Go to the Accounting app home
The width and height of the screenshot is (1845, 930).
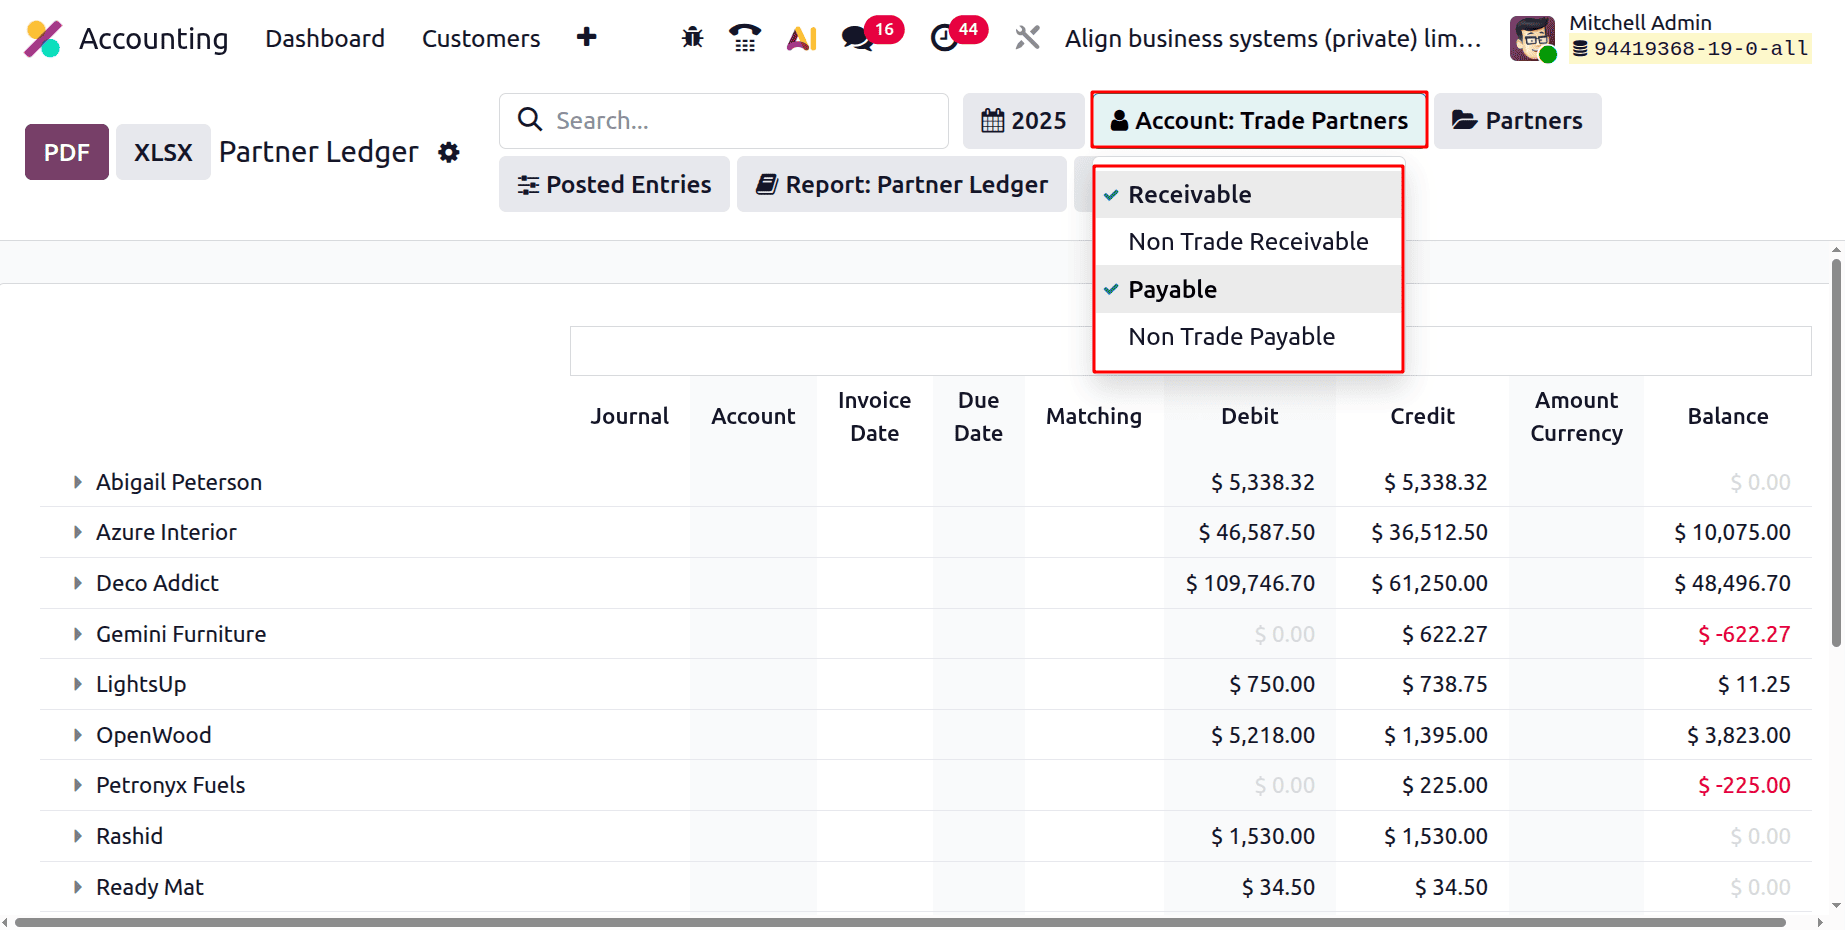tap(154, 38)
